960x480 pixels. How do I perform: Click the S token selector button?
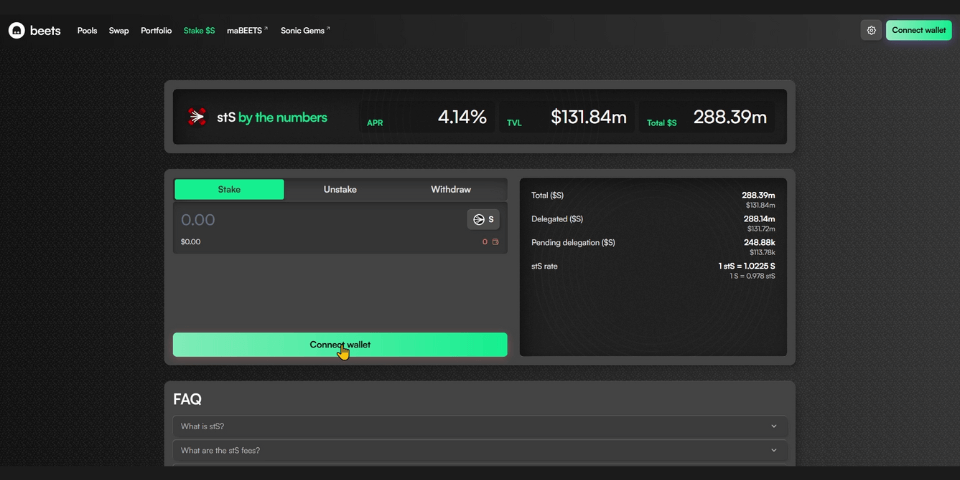pyautogui.click(x=482, y=219)
